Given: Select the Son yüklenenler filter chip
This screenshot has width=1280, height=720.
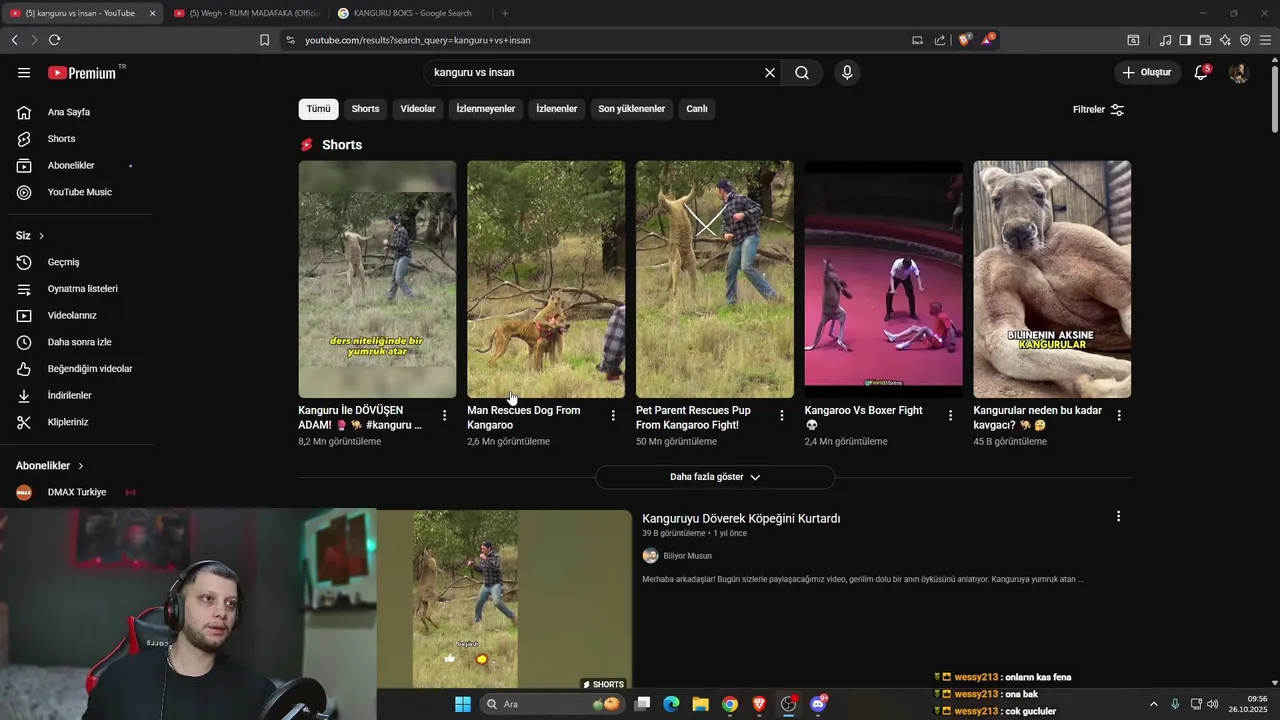Looking at the screenshot, I should [632, 109].
